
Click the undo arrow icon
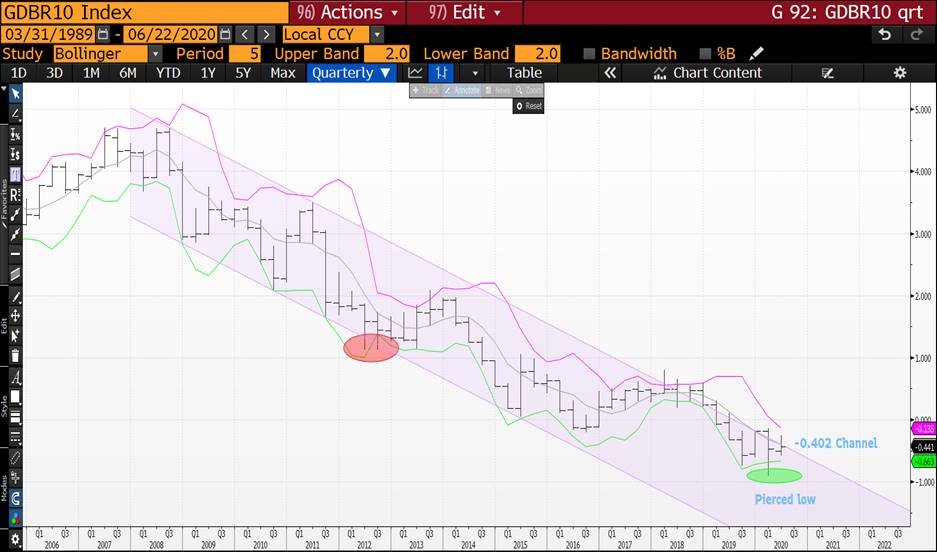(x=885, y=34)
